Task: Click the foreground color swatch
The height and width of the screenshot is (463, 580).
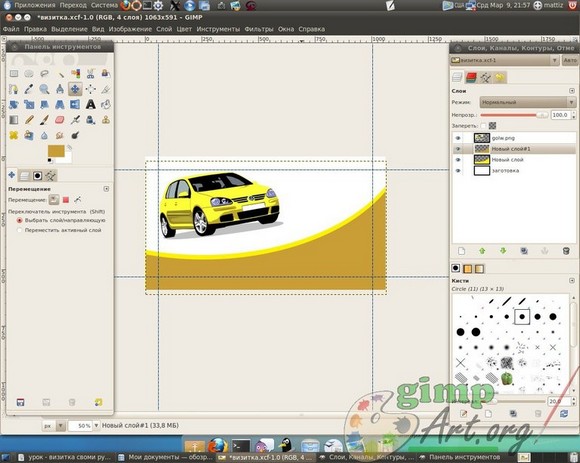Action: click(56, 151)
